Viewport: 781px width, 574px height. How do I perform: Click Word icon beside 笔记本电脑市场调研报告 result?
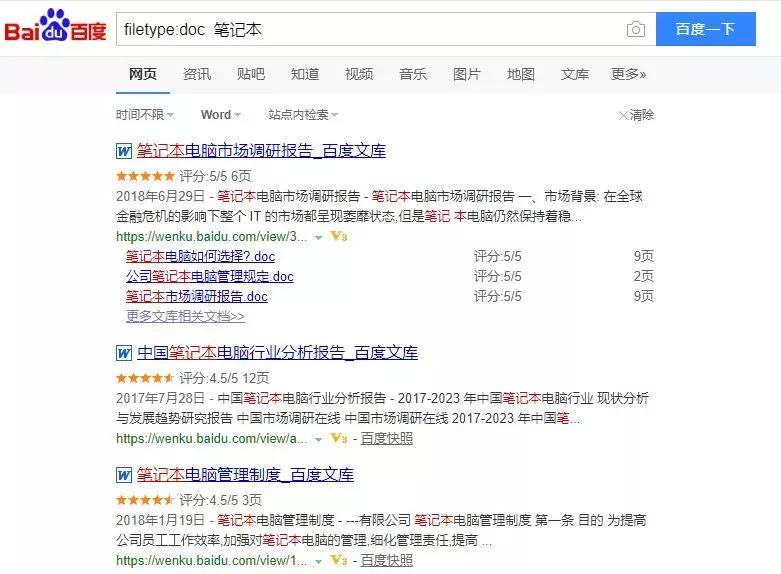[124, 150]
